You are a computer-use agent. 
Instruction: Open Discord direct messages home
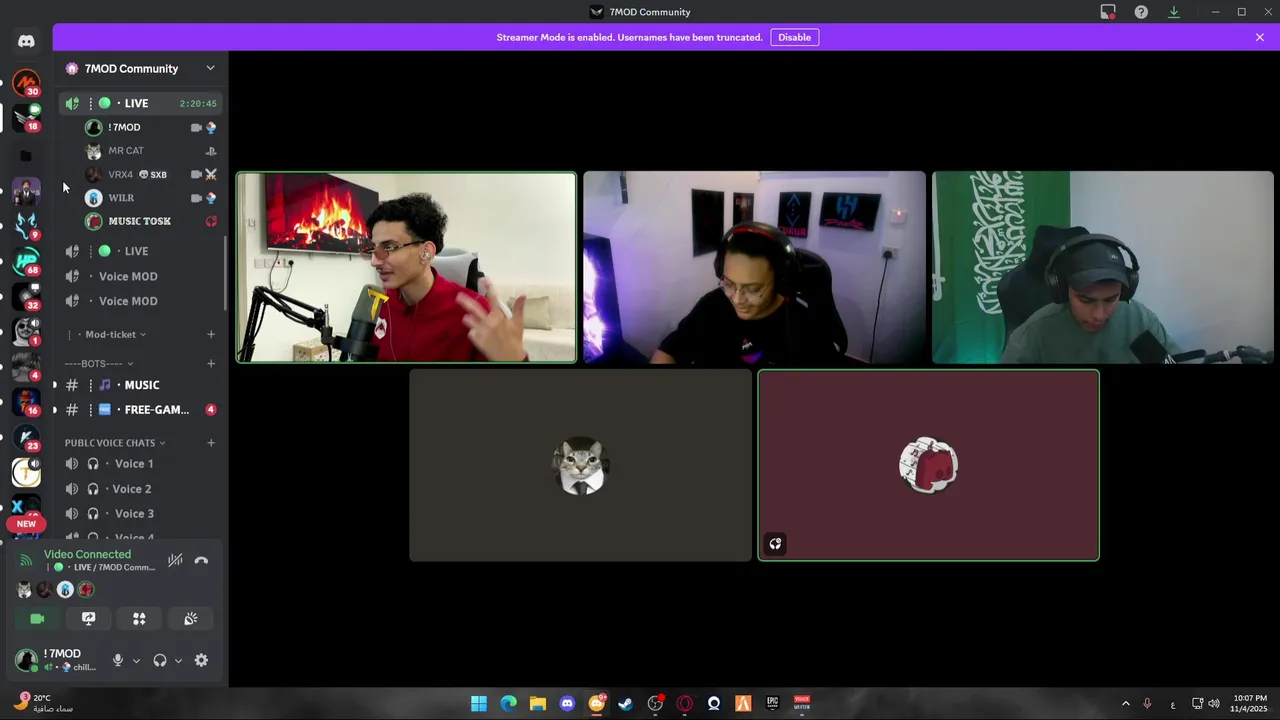(x=26, y=41)
